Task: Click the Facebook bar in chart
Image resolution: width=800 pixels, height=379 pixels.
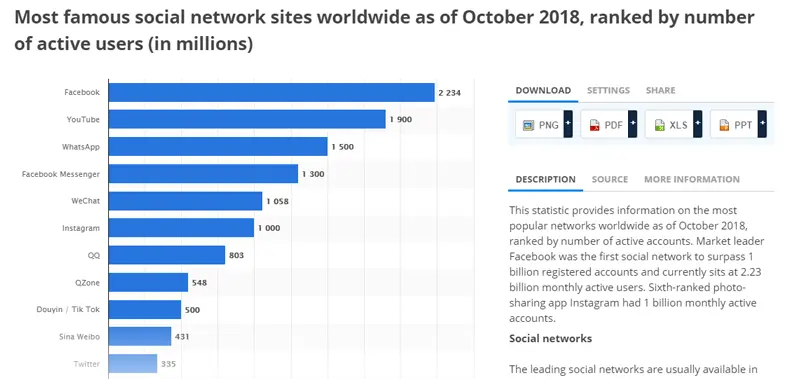Action: click(x=271, y=92)
